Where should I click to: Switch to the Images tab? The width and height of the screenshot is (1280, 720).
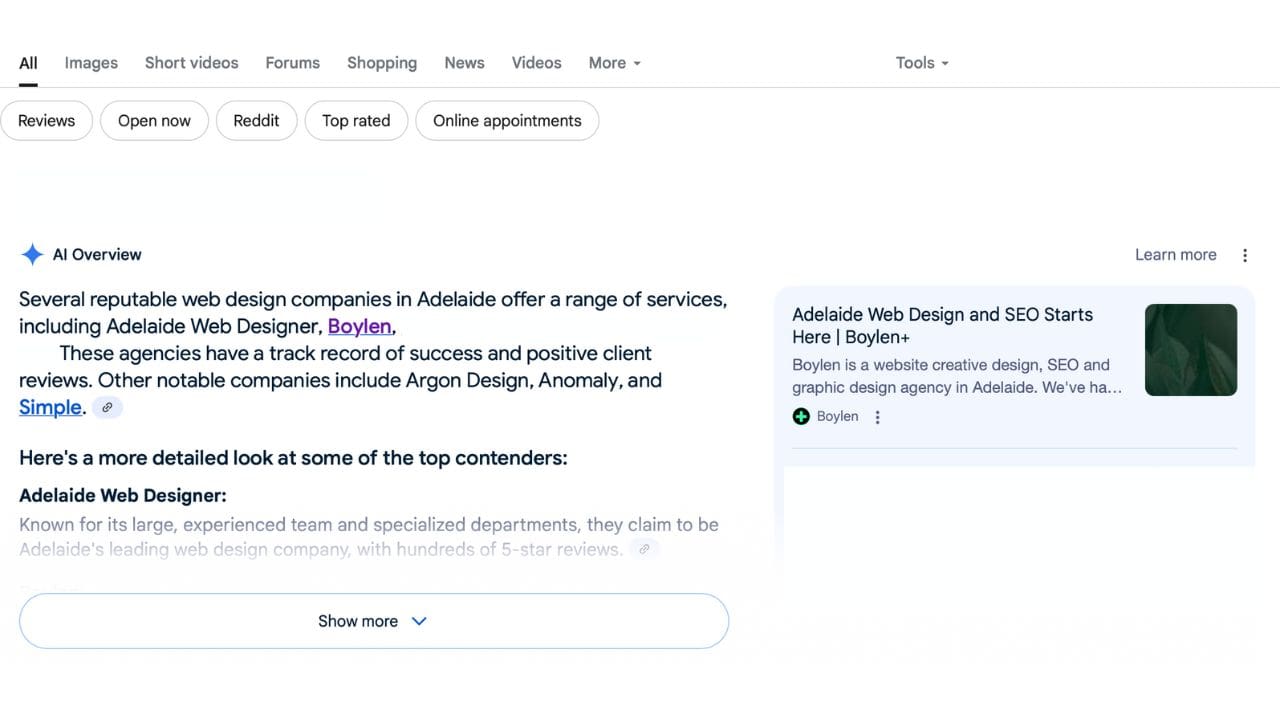point(91,63)
